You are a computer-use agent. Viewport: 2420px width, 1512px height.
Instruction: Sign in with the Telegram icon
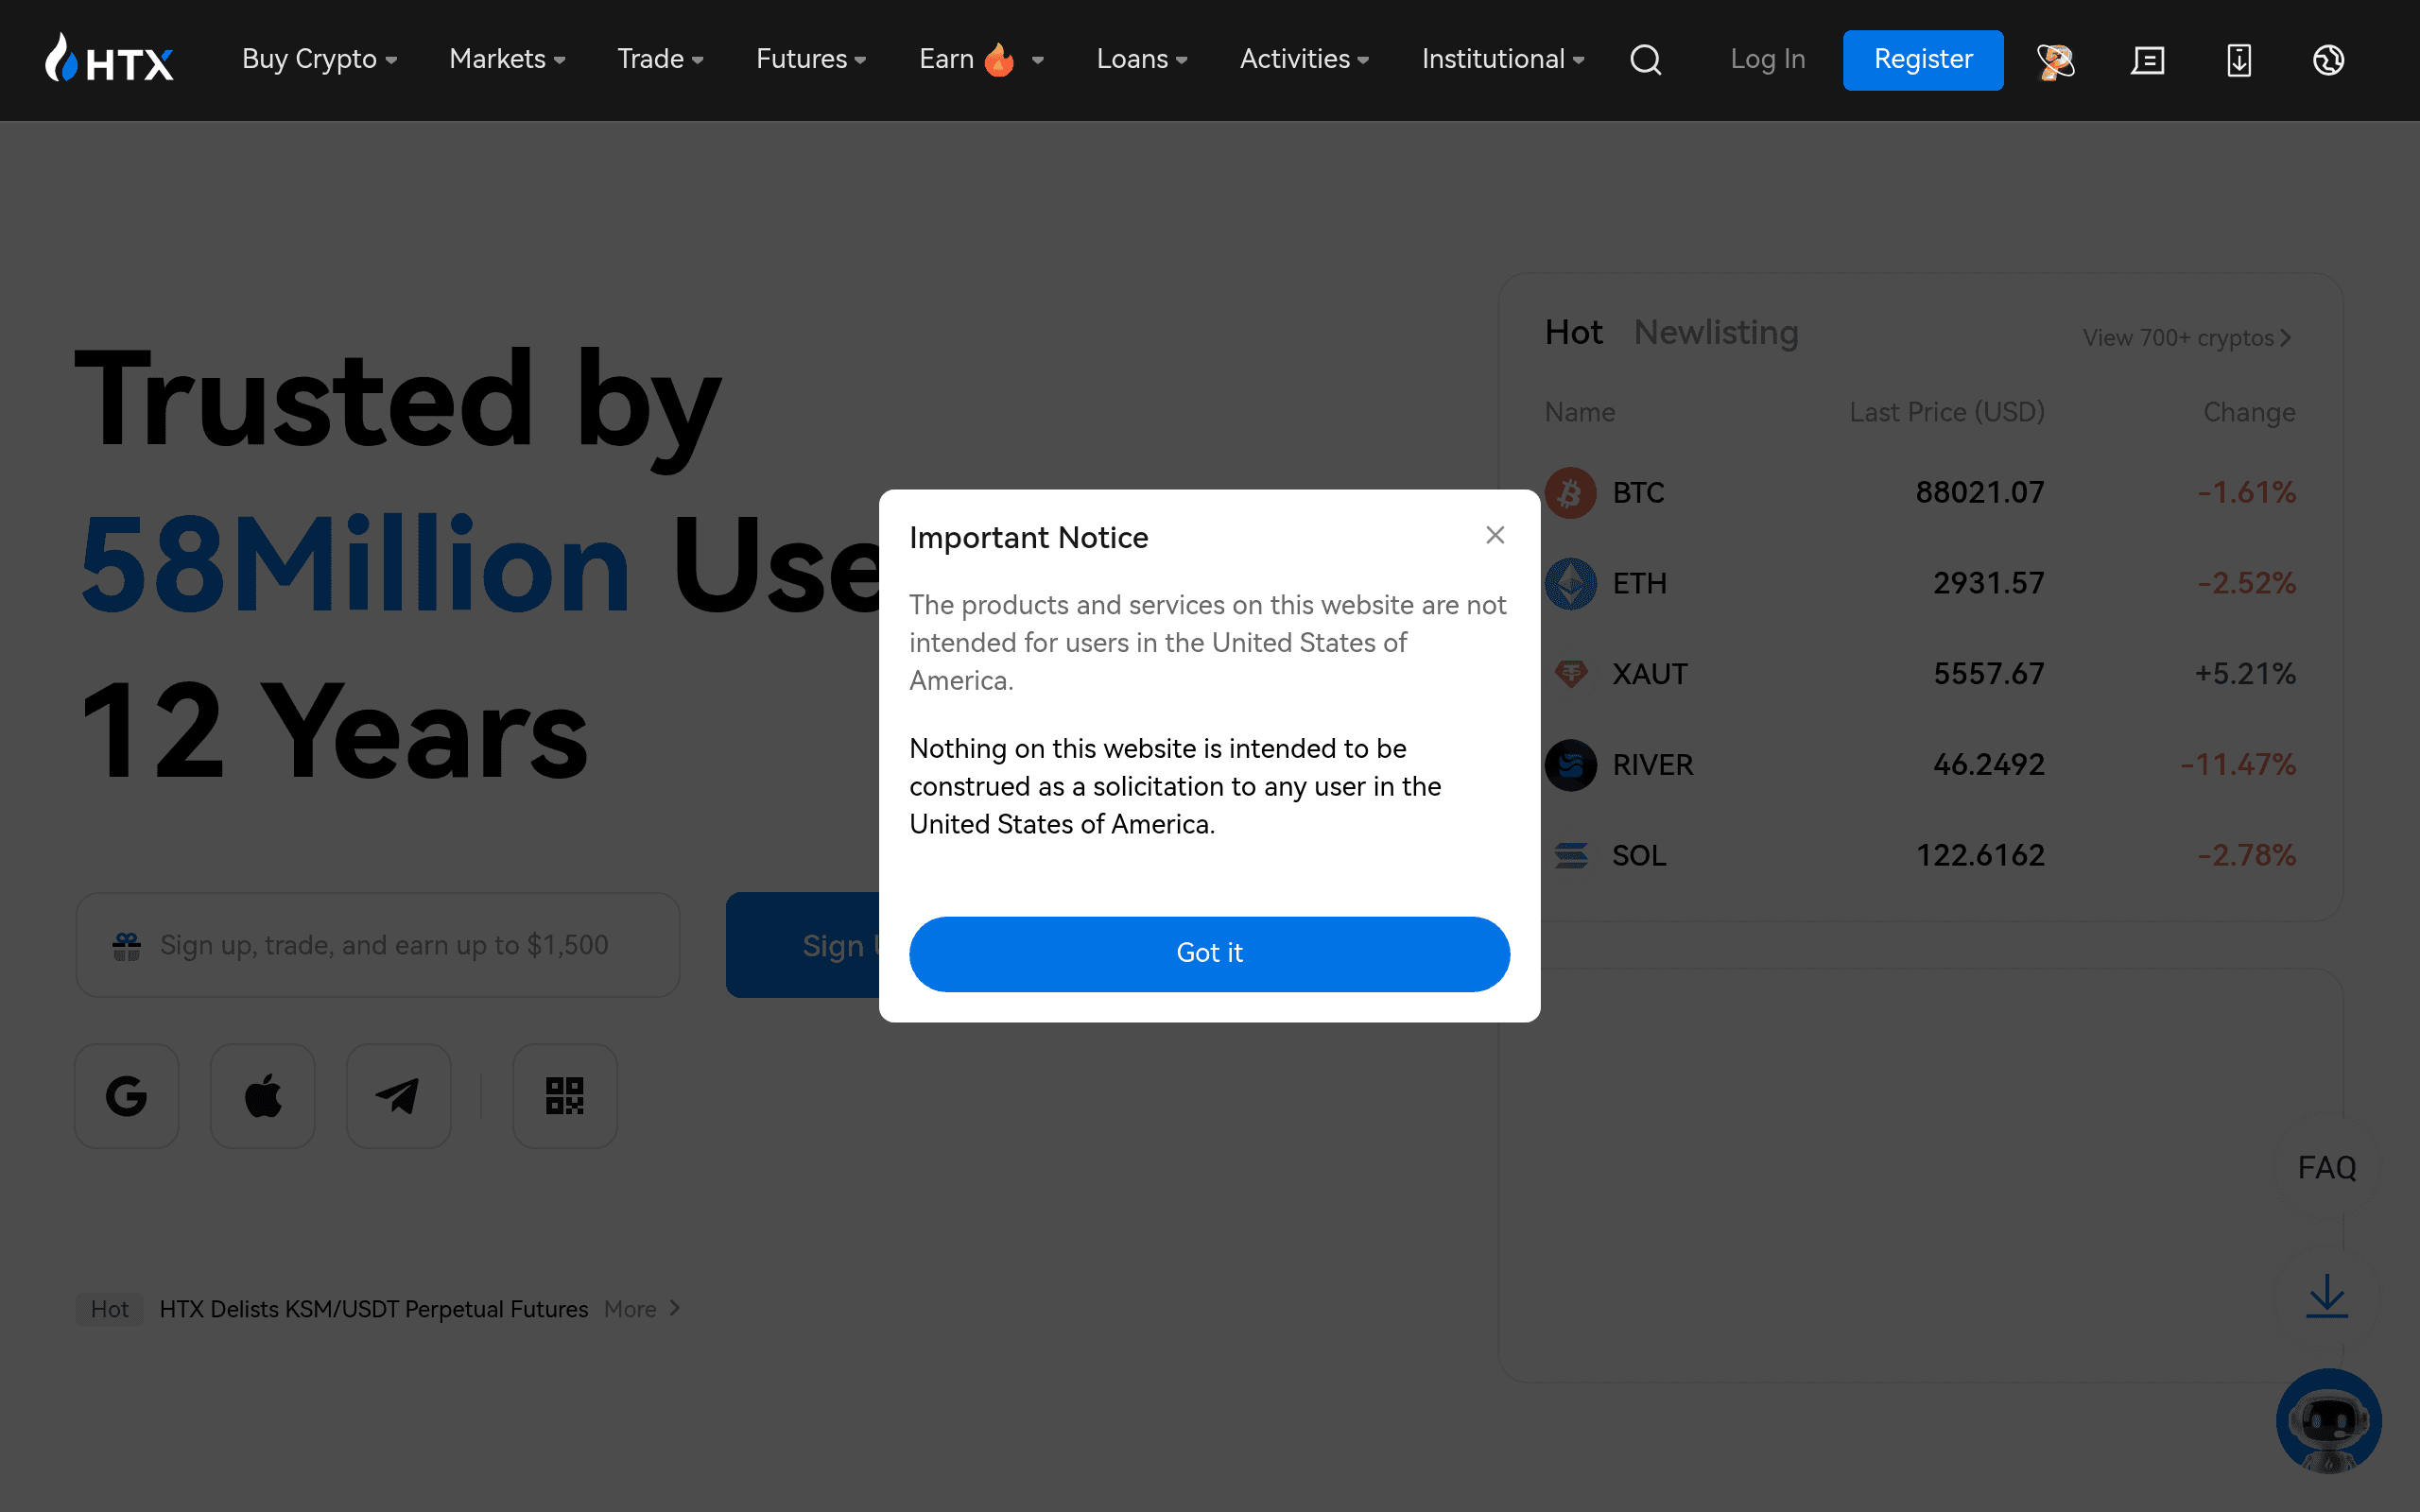(399, 1096)
